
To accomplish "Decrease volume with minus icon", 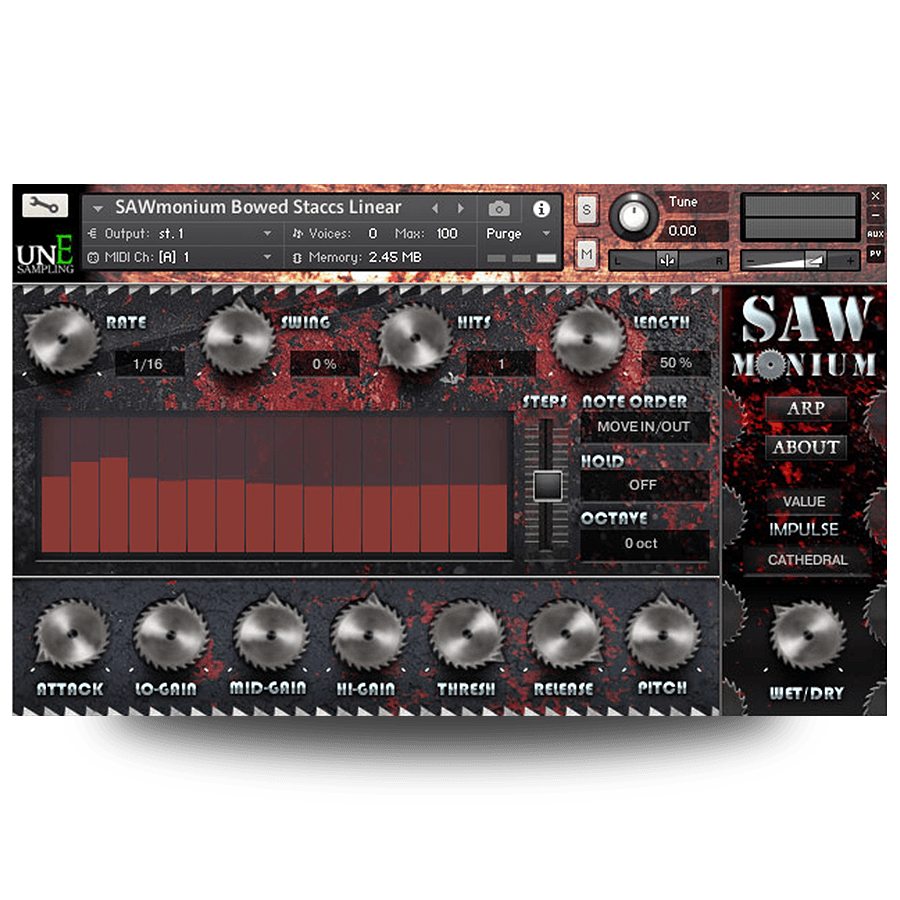I will [x=750, y=261].
